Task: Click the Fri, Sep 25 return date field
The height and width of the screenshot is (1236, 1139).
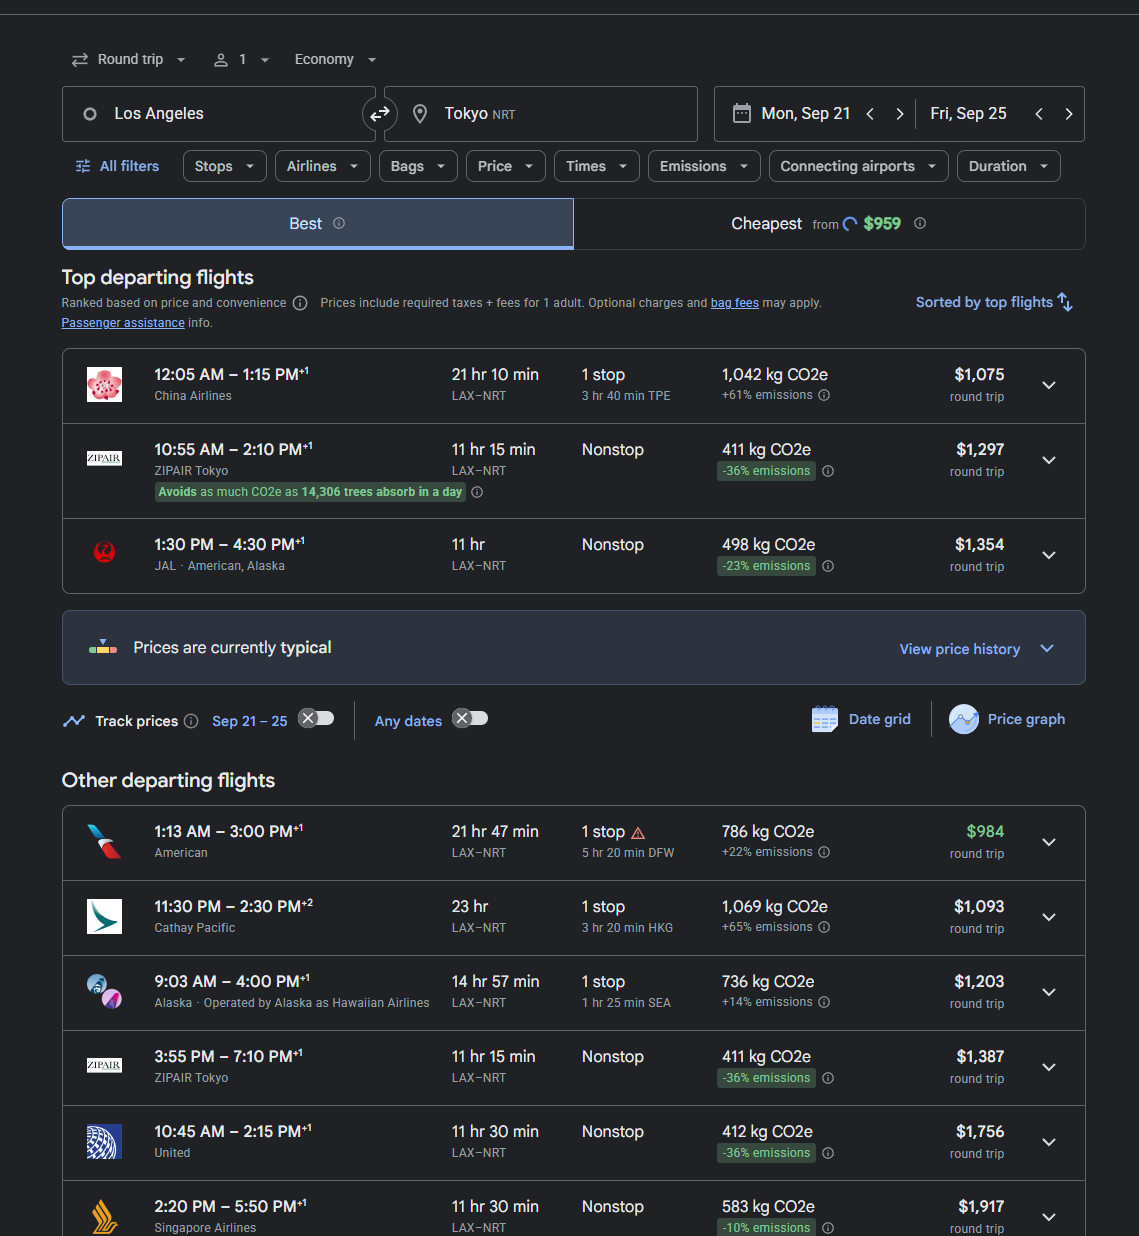Action: coord(968,114)
